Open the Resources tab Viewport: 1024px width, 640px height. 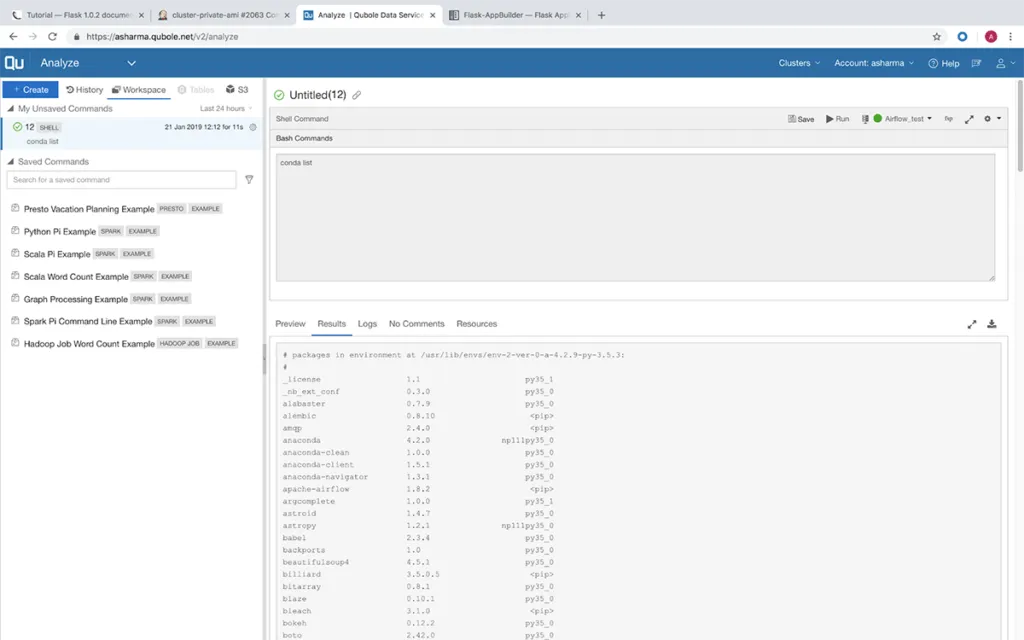pyautogui.click(x=477, y=324)
